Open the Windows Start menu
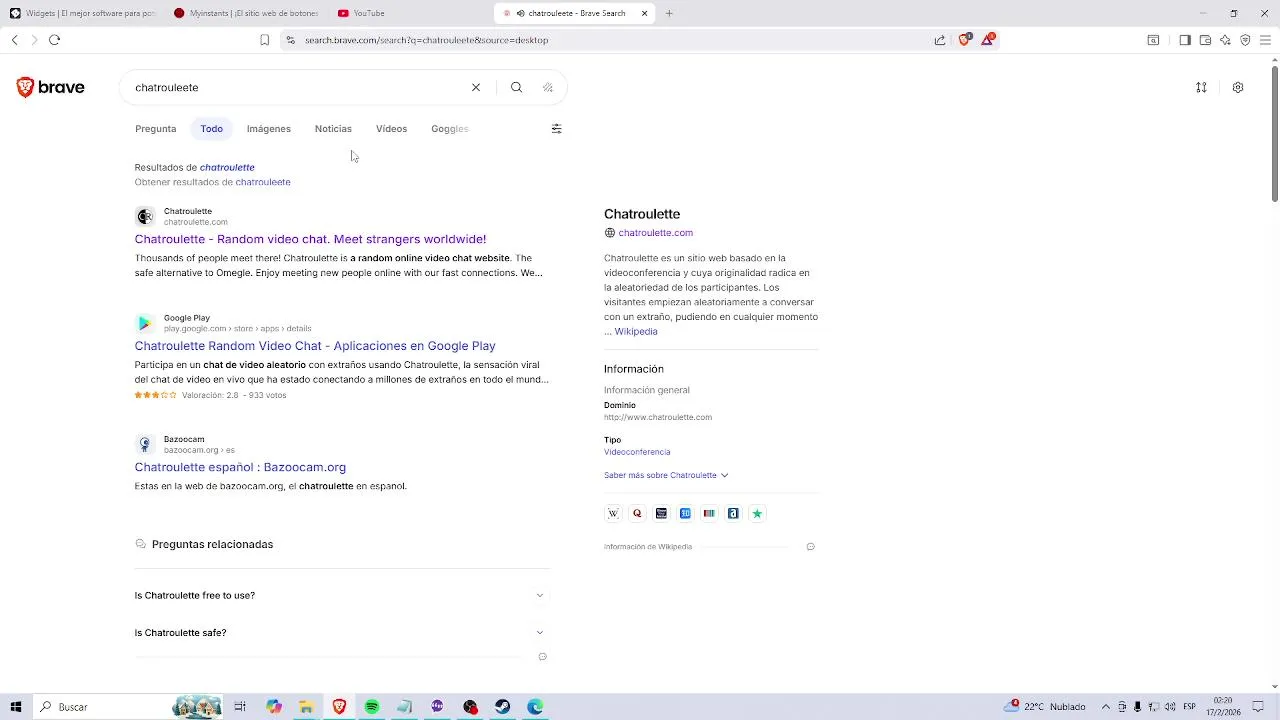This screenshot has height=720, width=1280. 15,707
